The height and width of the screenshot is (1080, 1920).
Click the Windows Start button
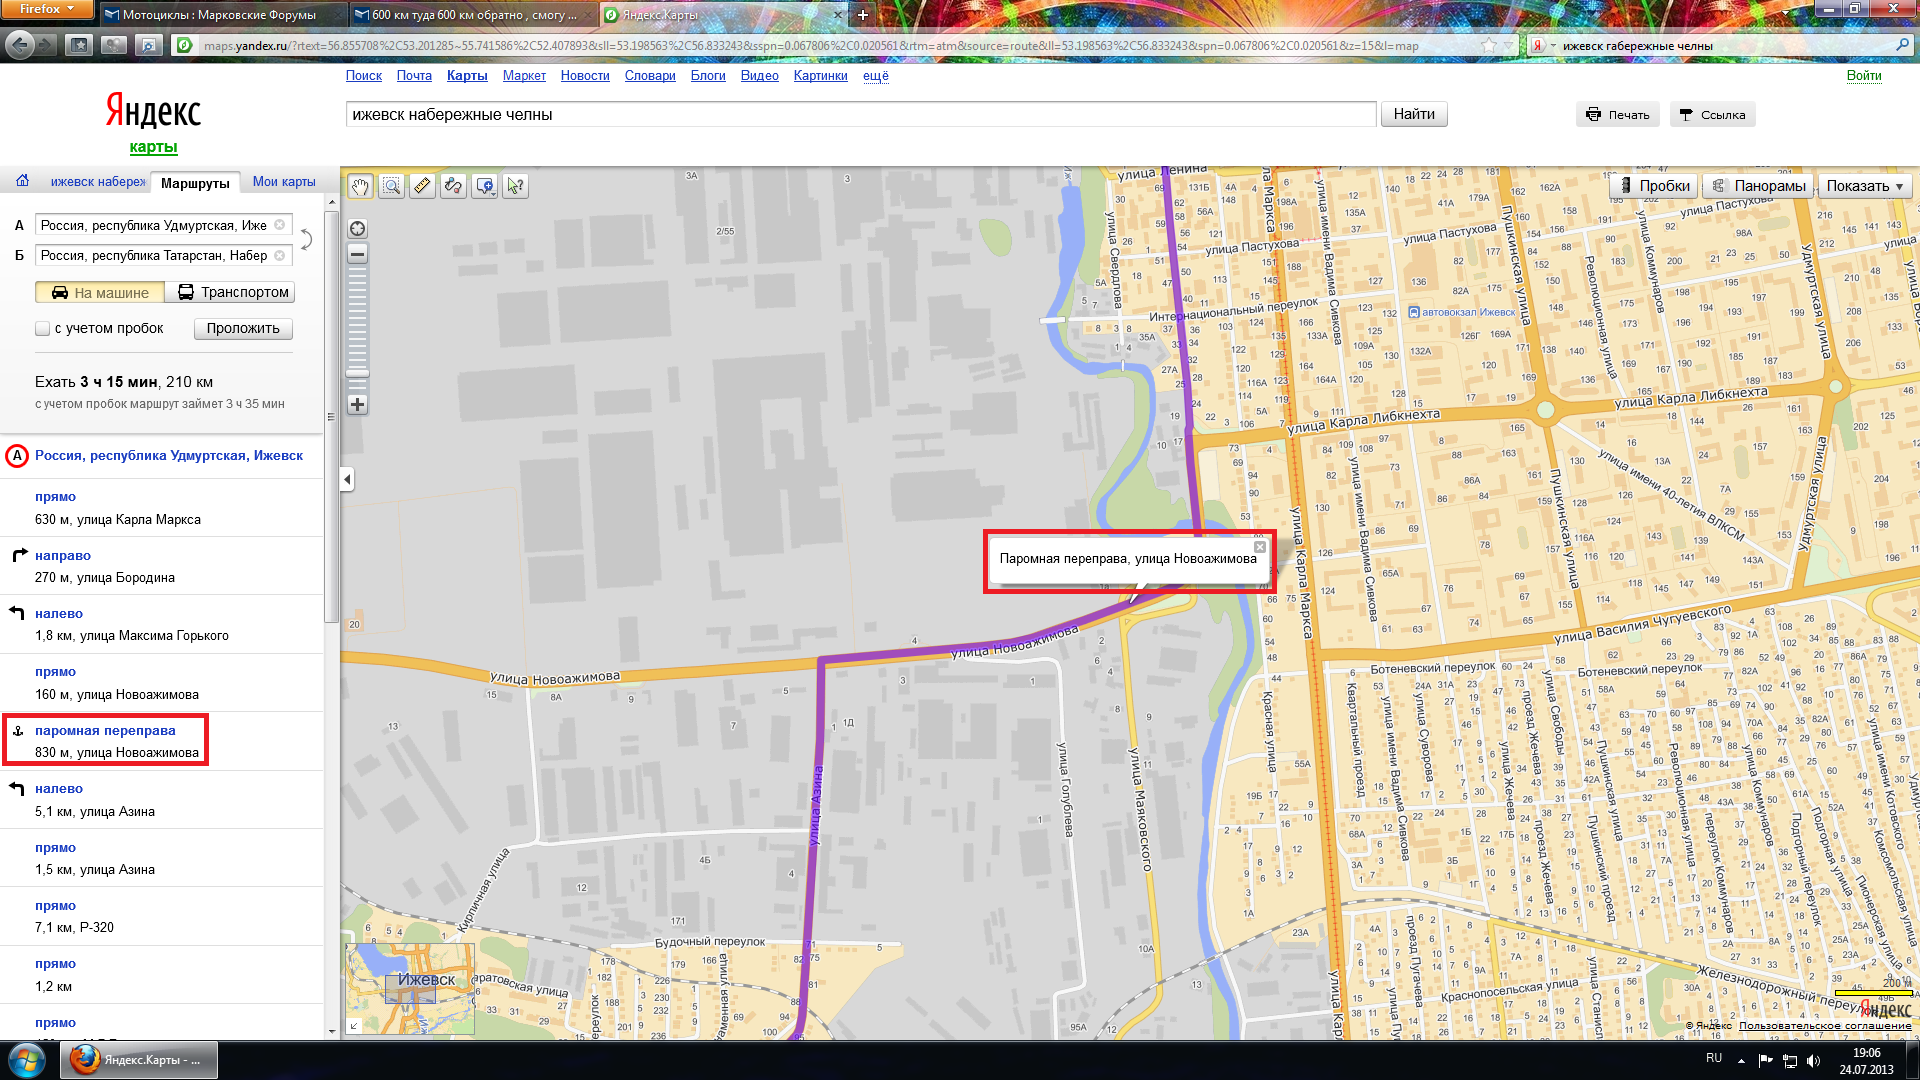(27, 1060)
